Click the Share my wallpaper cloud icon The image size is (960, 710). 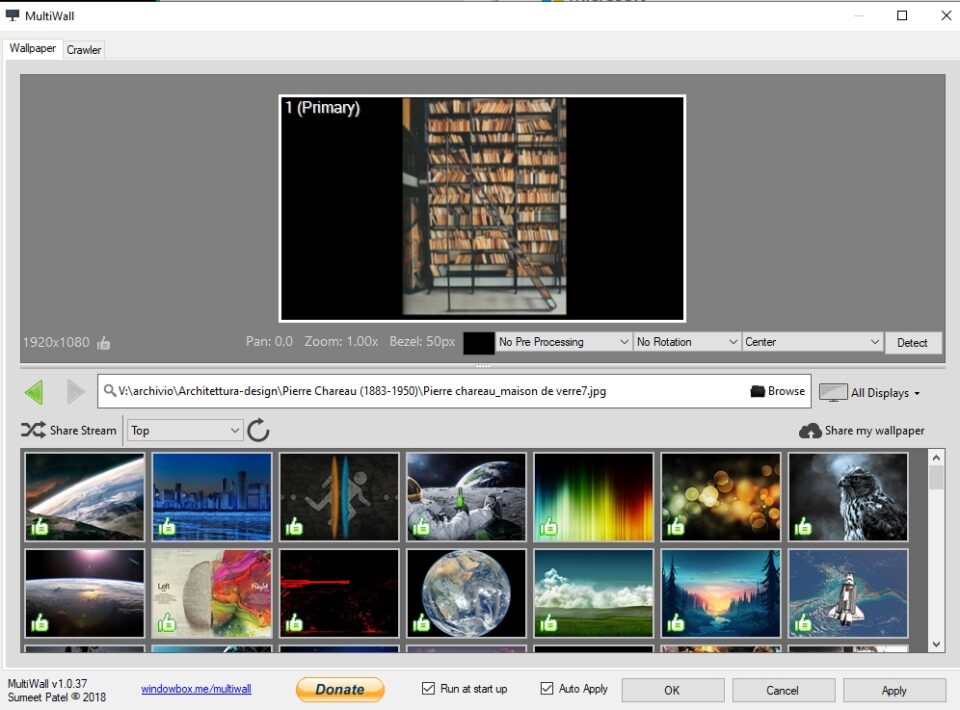coord(810,431)
